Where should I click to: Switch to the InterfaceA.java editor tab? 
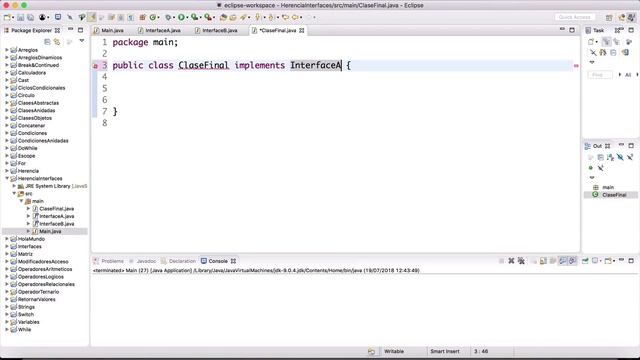pos(163,31)
